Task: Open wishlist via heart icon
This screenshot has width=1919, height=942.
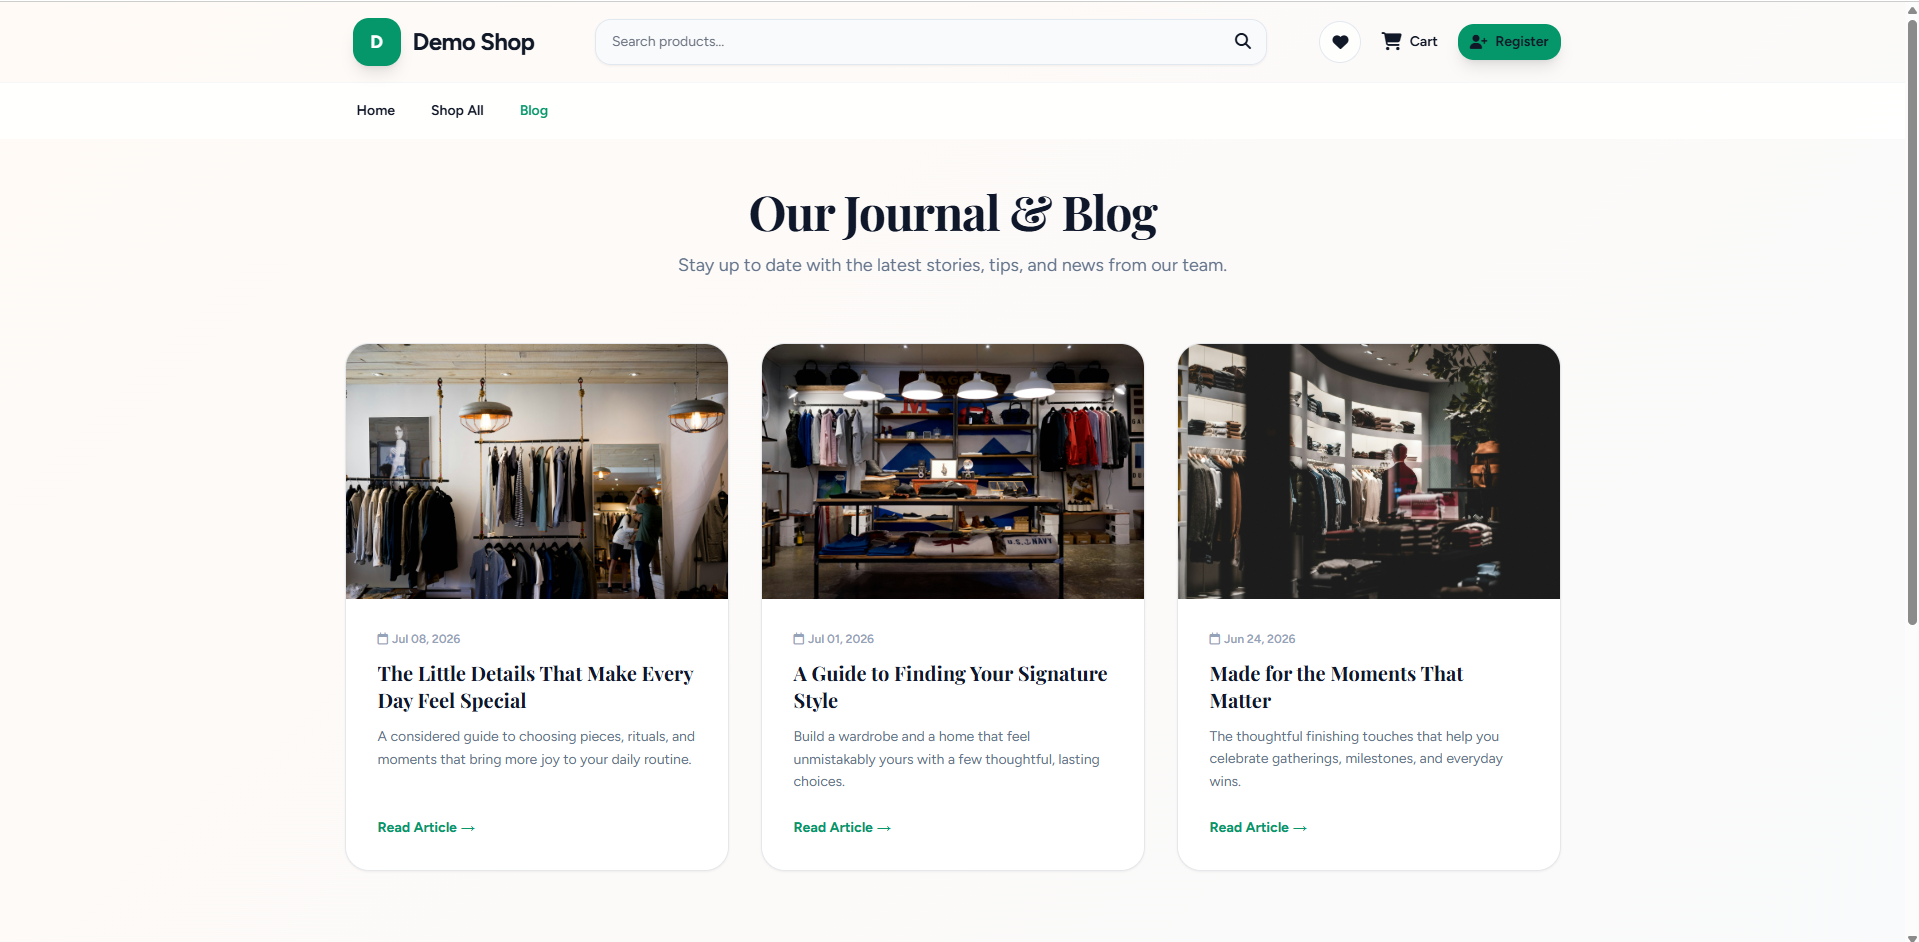Action: point(1340,42)
